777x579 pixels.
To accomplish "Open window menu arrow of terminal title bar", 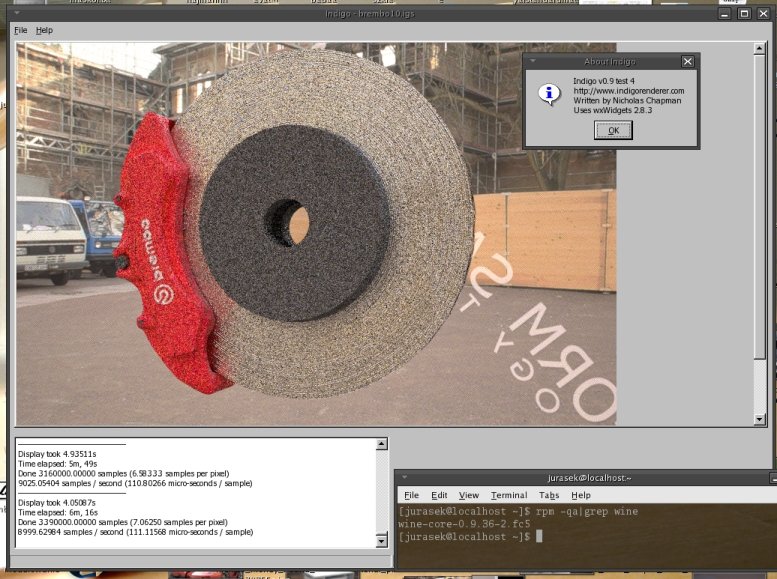I will [403, 478].
